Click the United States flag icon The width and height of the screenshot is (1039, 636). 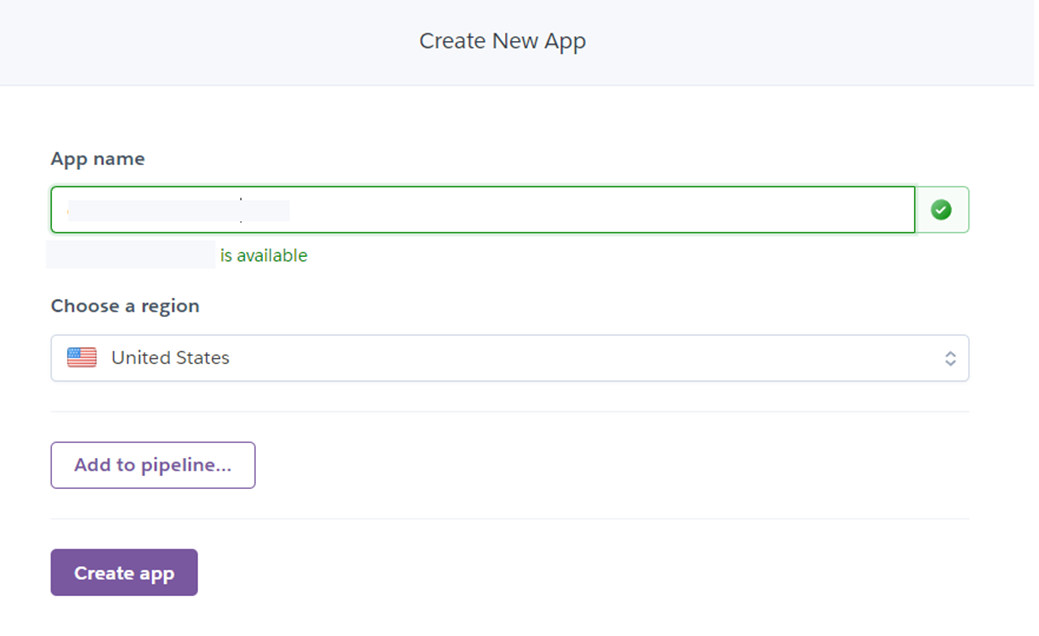pos(82,358)
